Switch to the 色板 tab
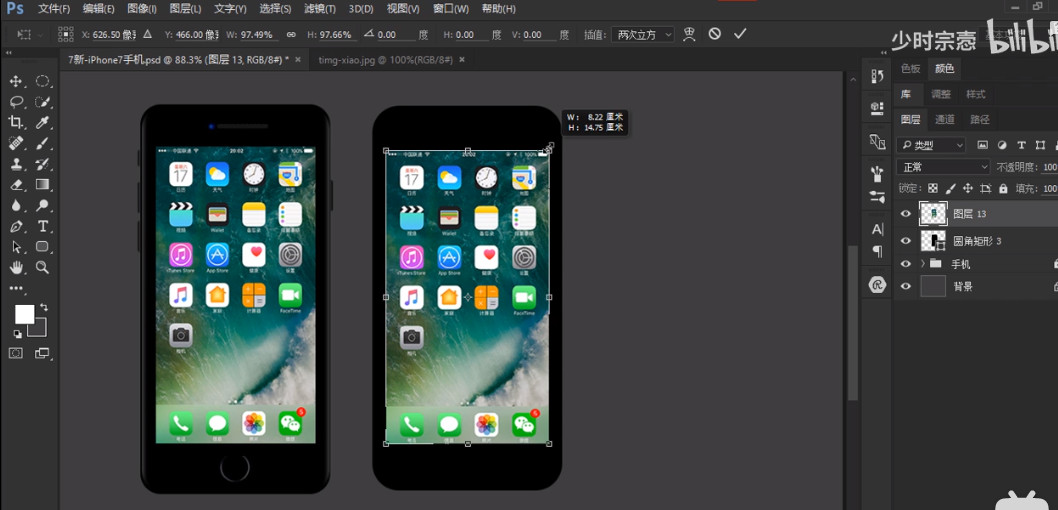Screen dimensions: 1058x510 910,68
